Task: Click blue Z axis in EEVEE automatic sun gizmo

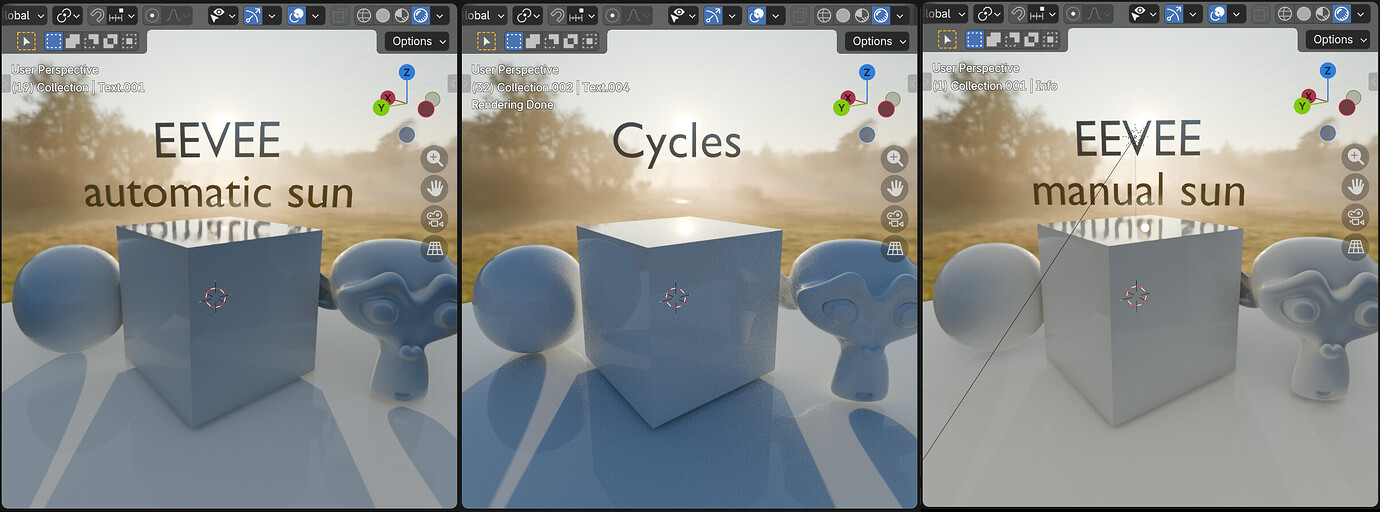Action: pyautogui.click(x=406, y=72)
